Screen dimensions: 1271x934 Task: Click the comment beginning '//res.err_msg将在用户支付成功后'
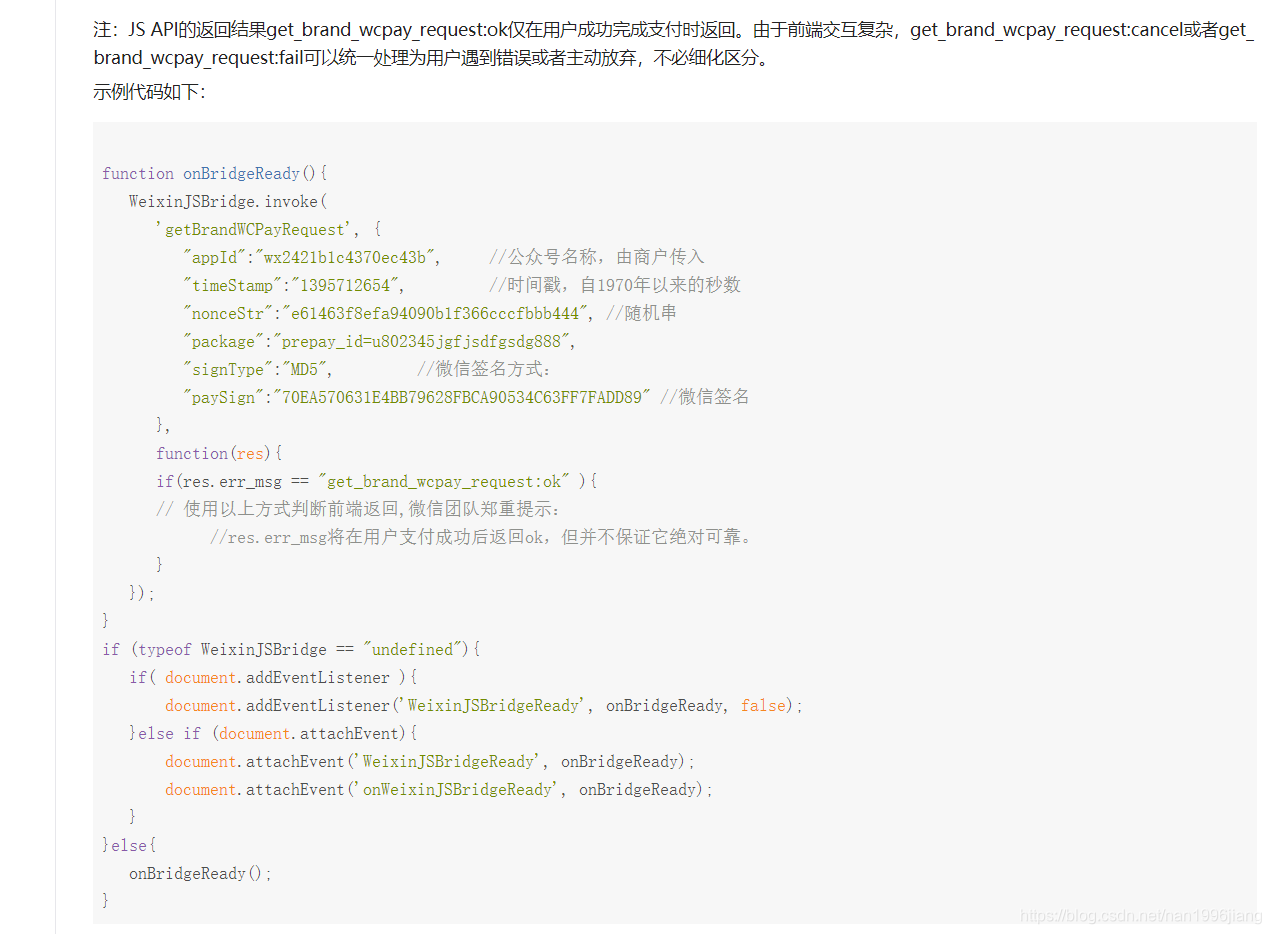coord(482,537)
